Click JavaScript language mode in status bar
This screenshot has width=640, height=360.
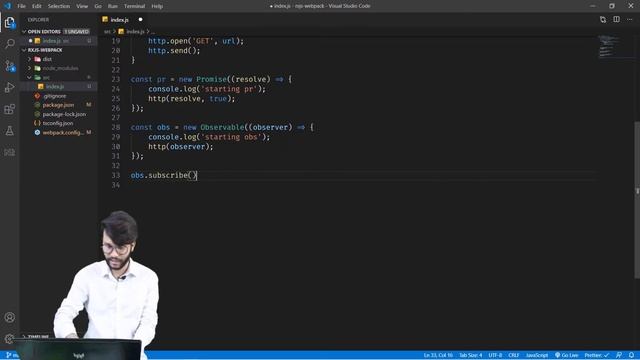pos(537,355)
